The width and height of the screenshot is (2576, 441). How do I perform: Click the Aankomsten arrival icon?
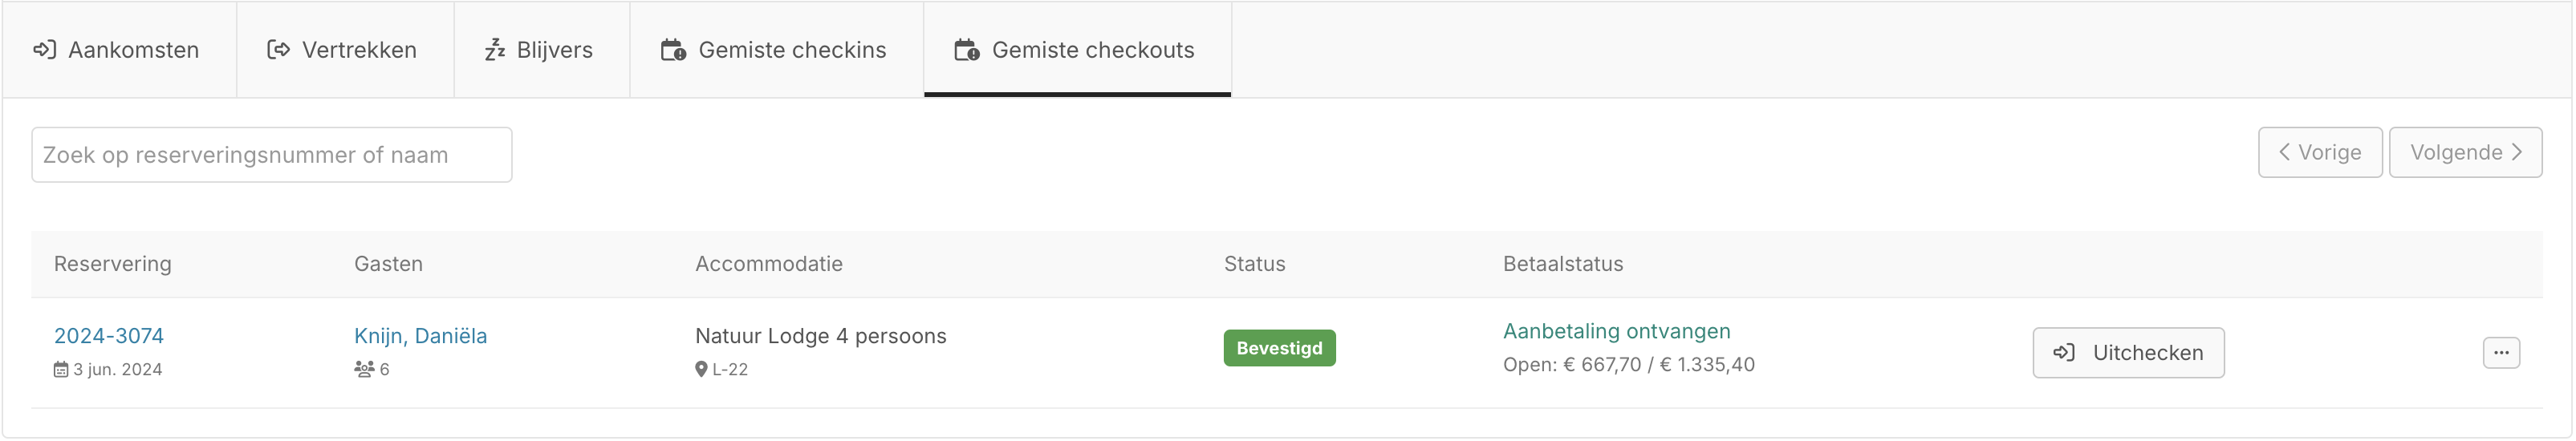pyautogui.click(x=44, y=50)
